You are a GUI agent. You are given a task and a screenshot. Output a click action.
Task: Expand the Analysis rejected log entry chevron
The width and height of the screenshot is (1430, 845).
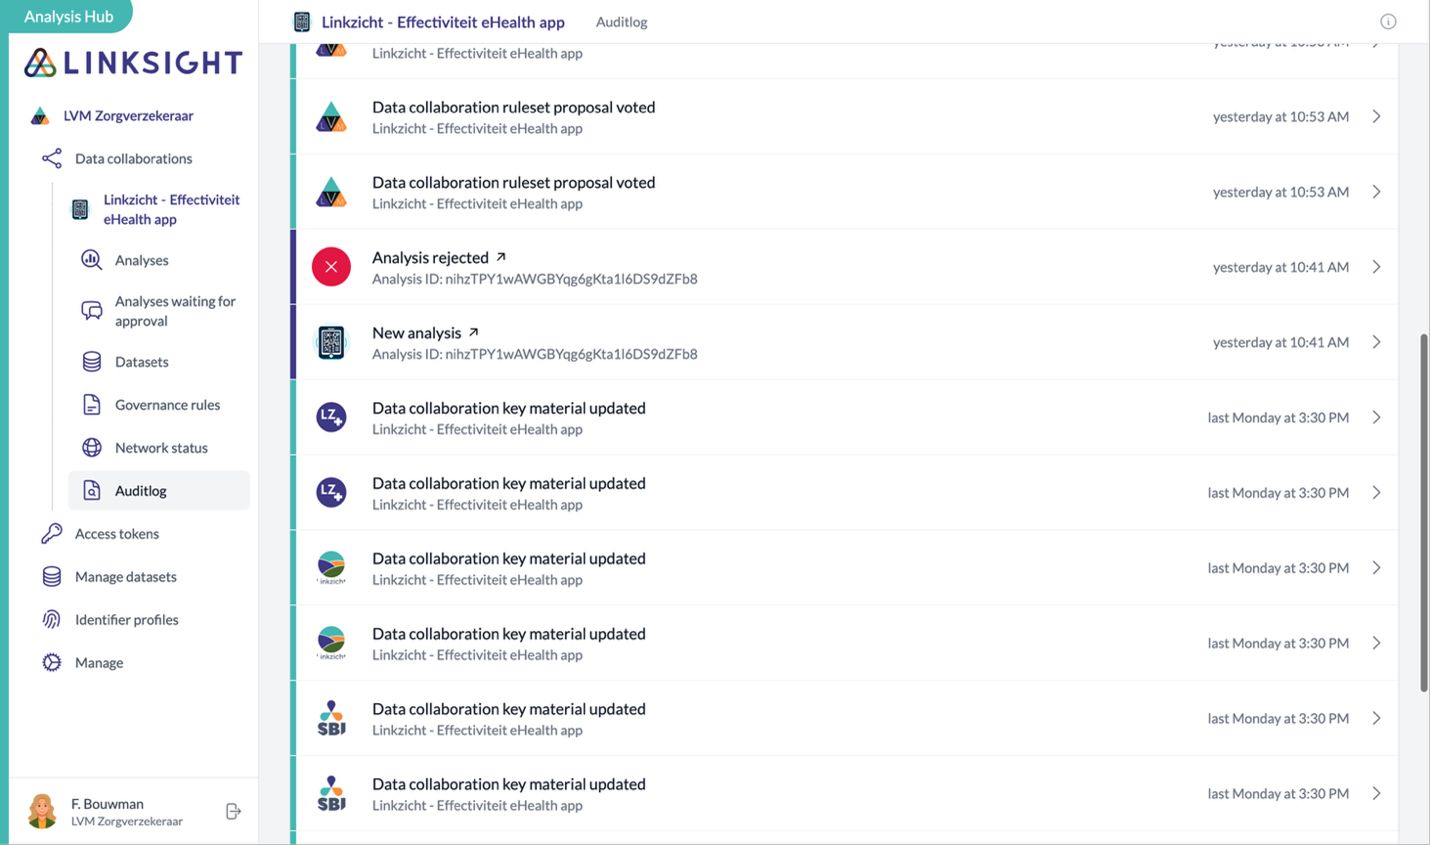1377,267
